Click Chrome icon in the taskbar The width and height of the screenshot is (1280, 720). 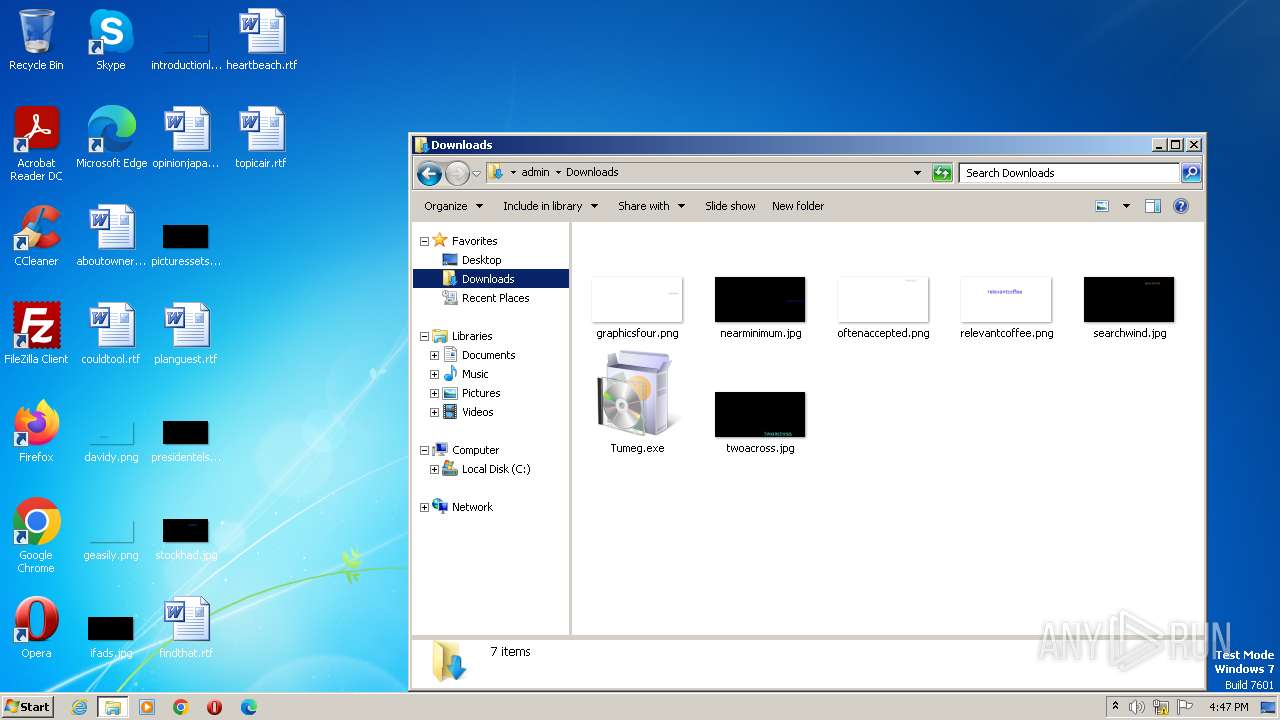[181, 707]
